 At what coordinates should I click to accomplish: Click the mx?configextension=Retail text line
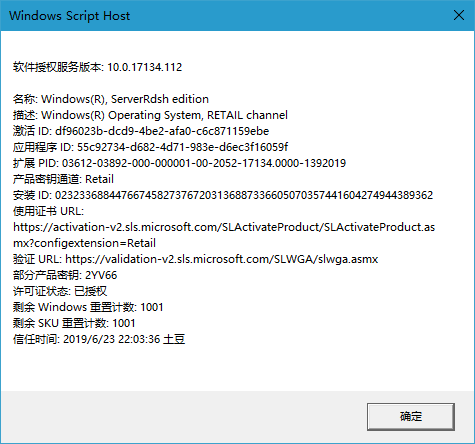click(x=84, y=243)
